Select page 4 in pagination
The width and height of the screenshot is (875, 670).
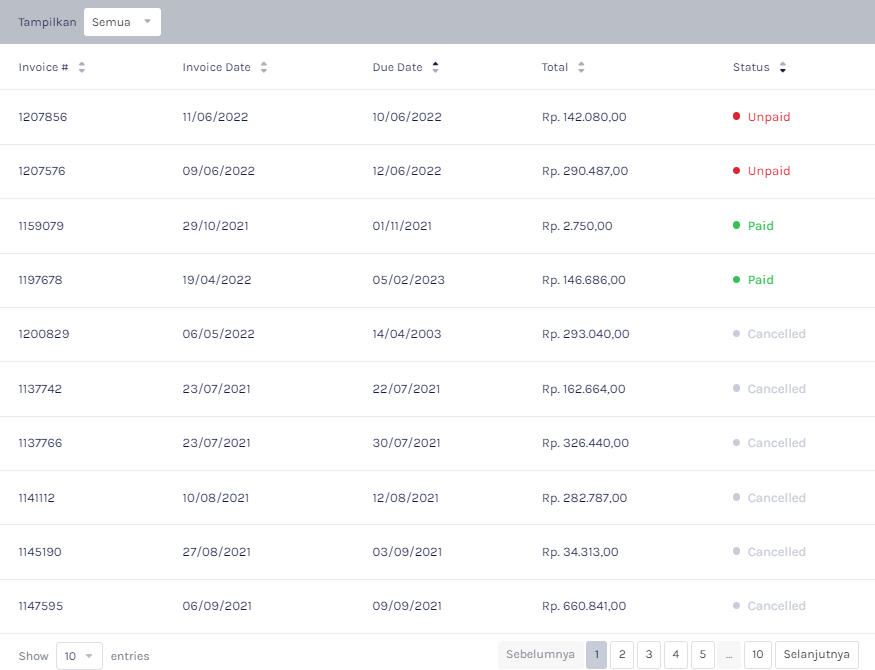(676, 655)
